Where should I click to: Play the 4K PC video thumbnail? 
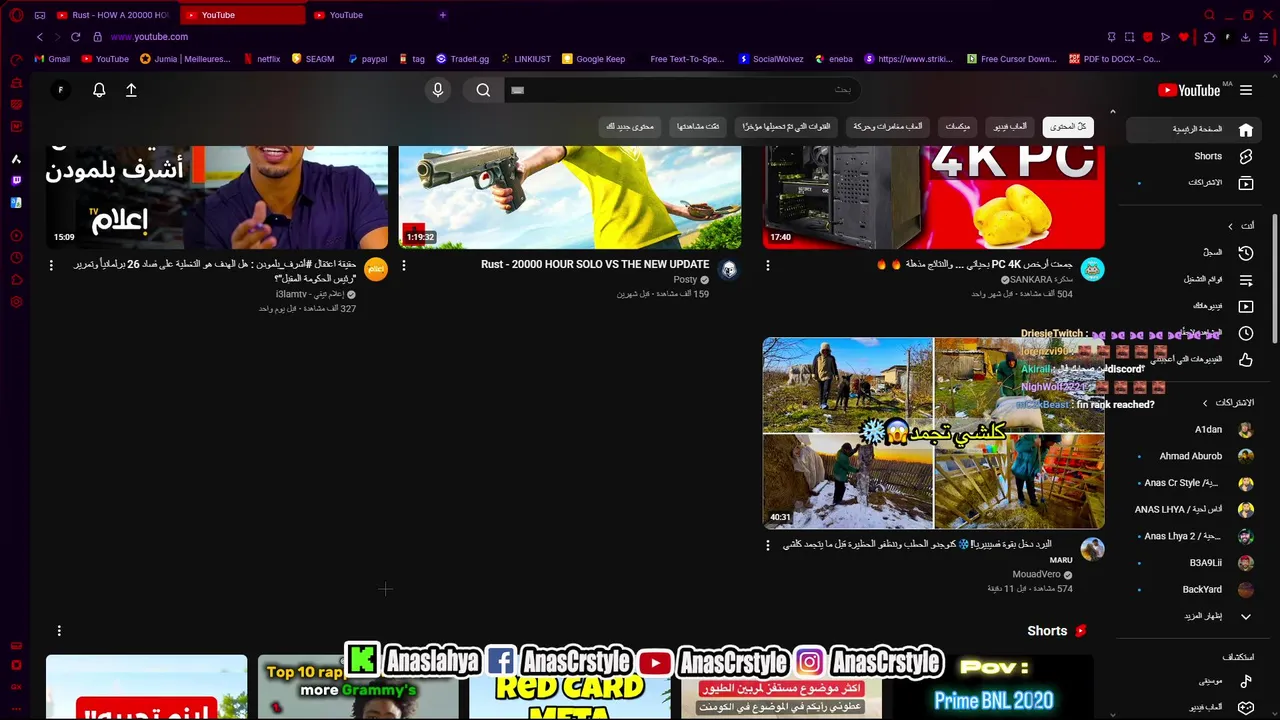(934, 197)
